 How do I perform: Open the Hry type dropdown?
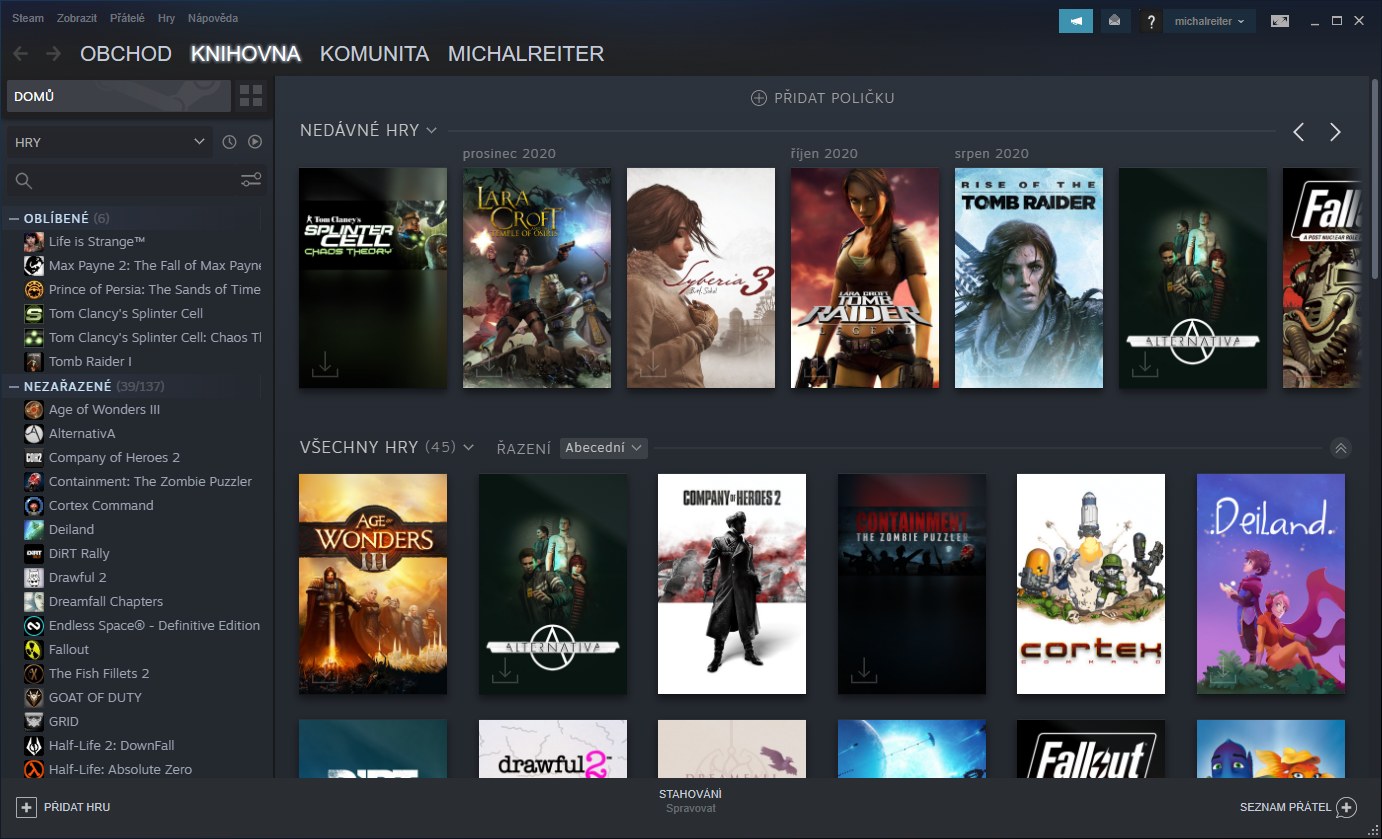point(110,142)
